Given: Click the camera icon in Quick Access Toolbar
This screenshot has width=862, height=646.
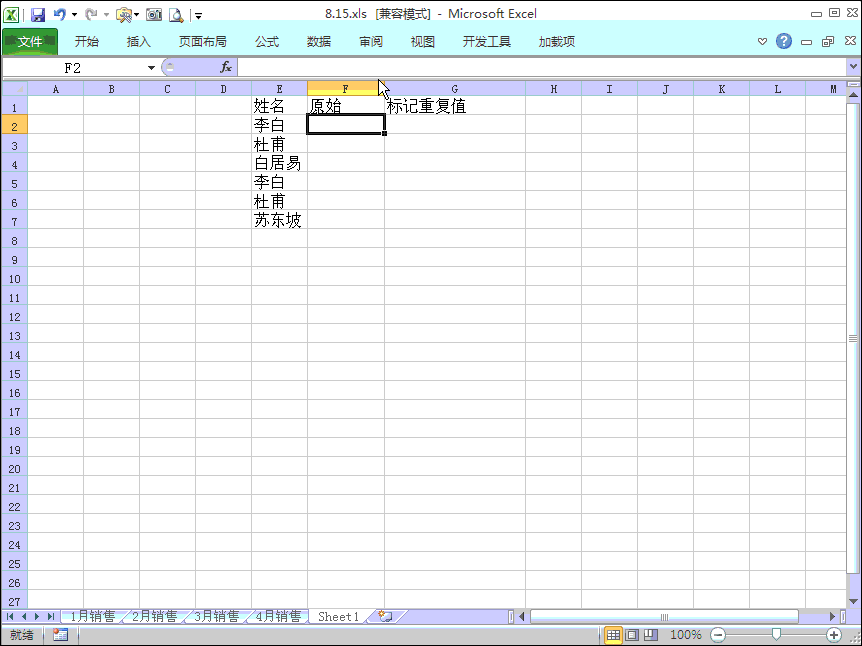Looking at the screenshot, I should 154,15.
